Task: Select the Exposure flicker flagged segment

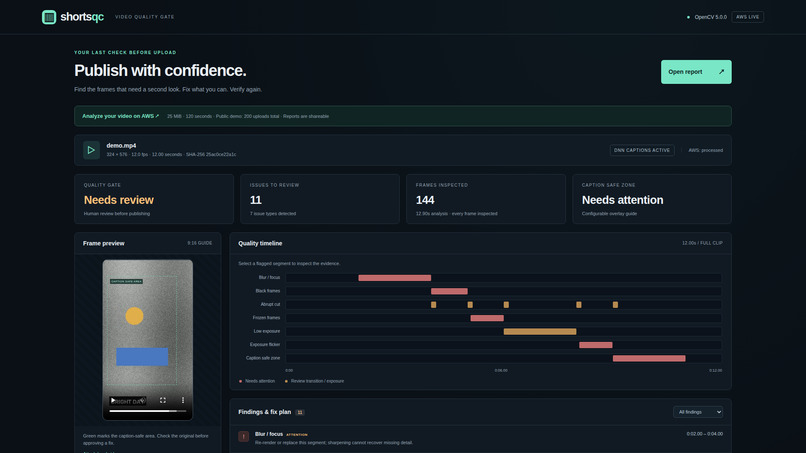Action: [x=596, y=345]
